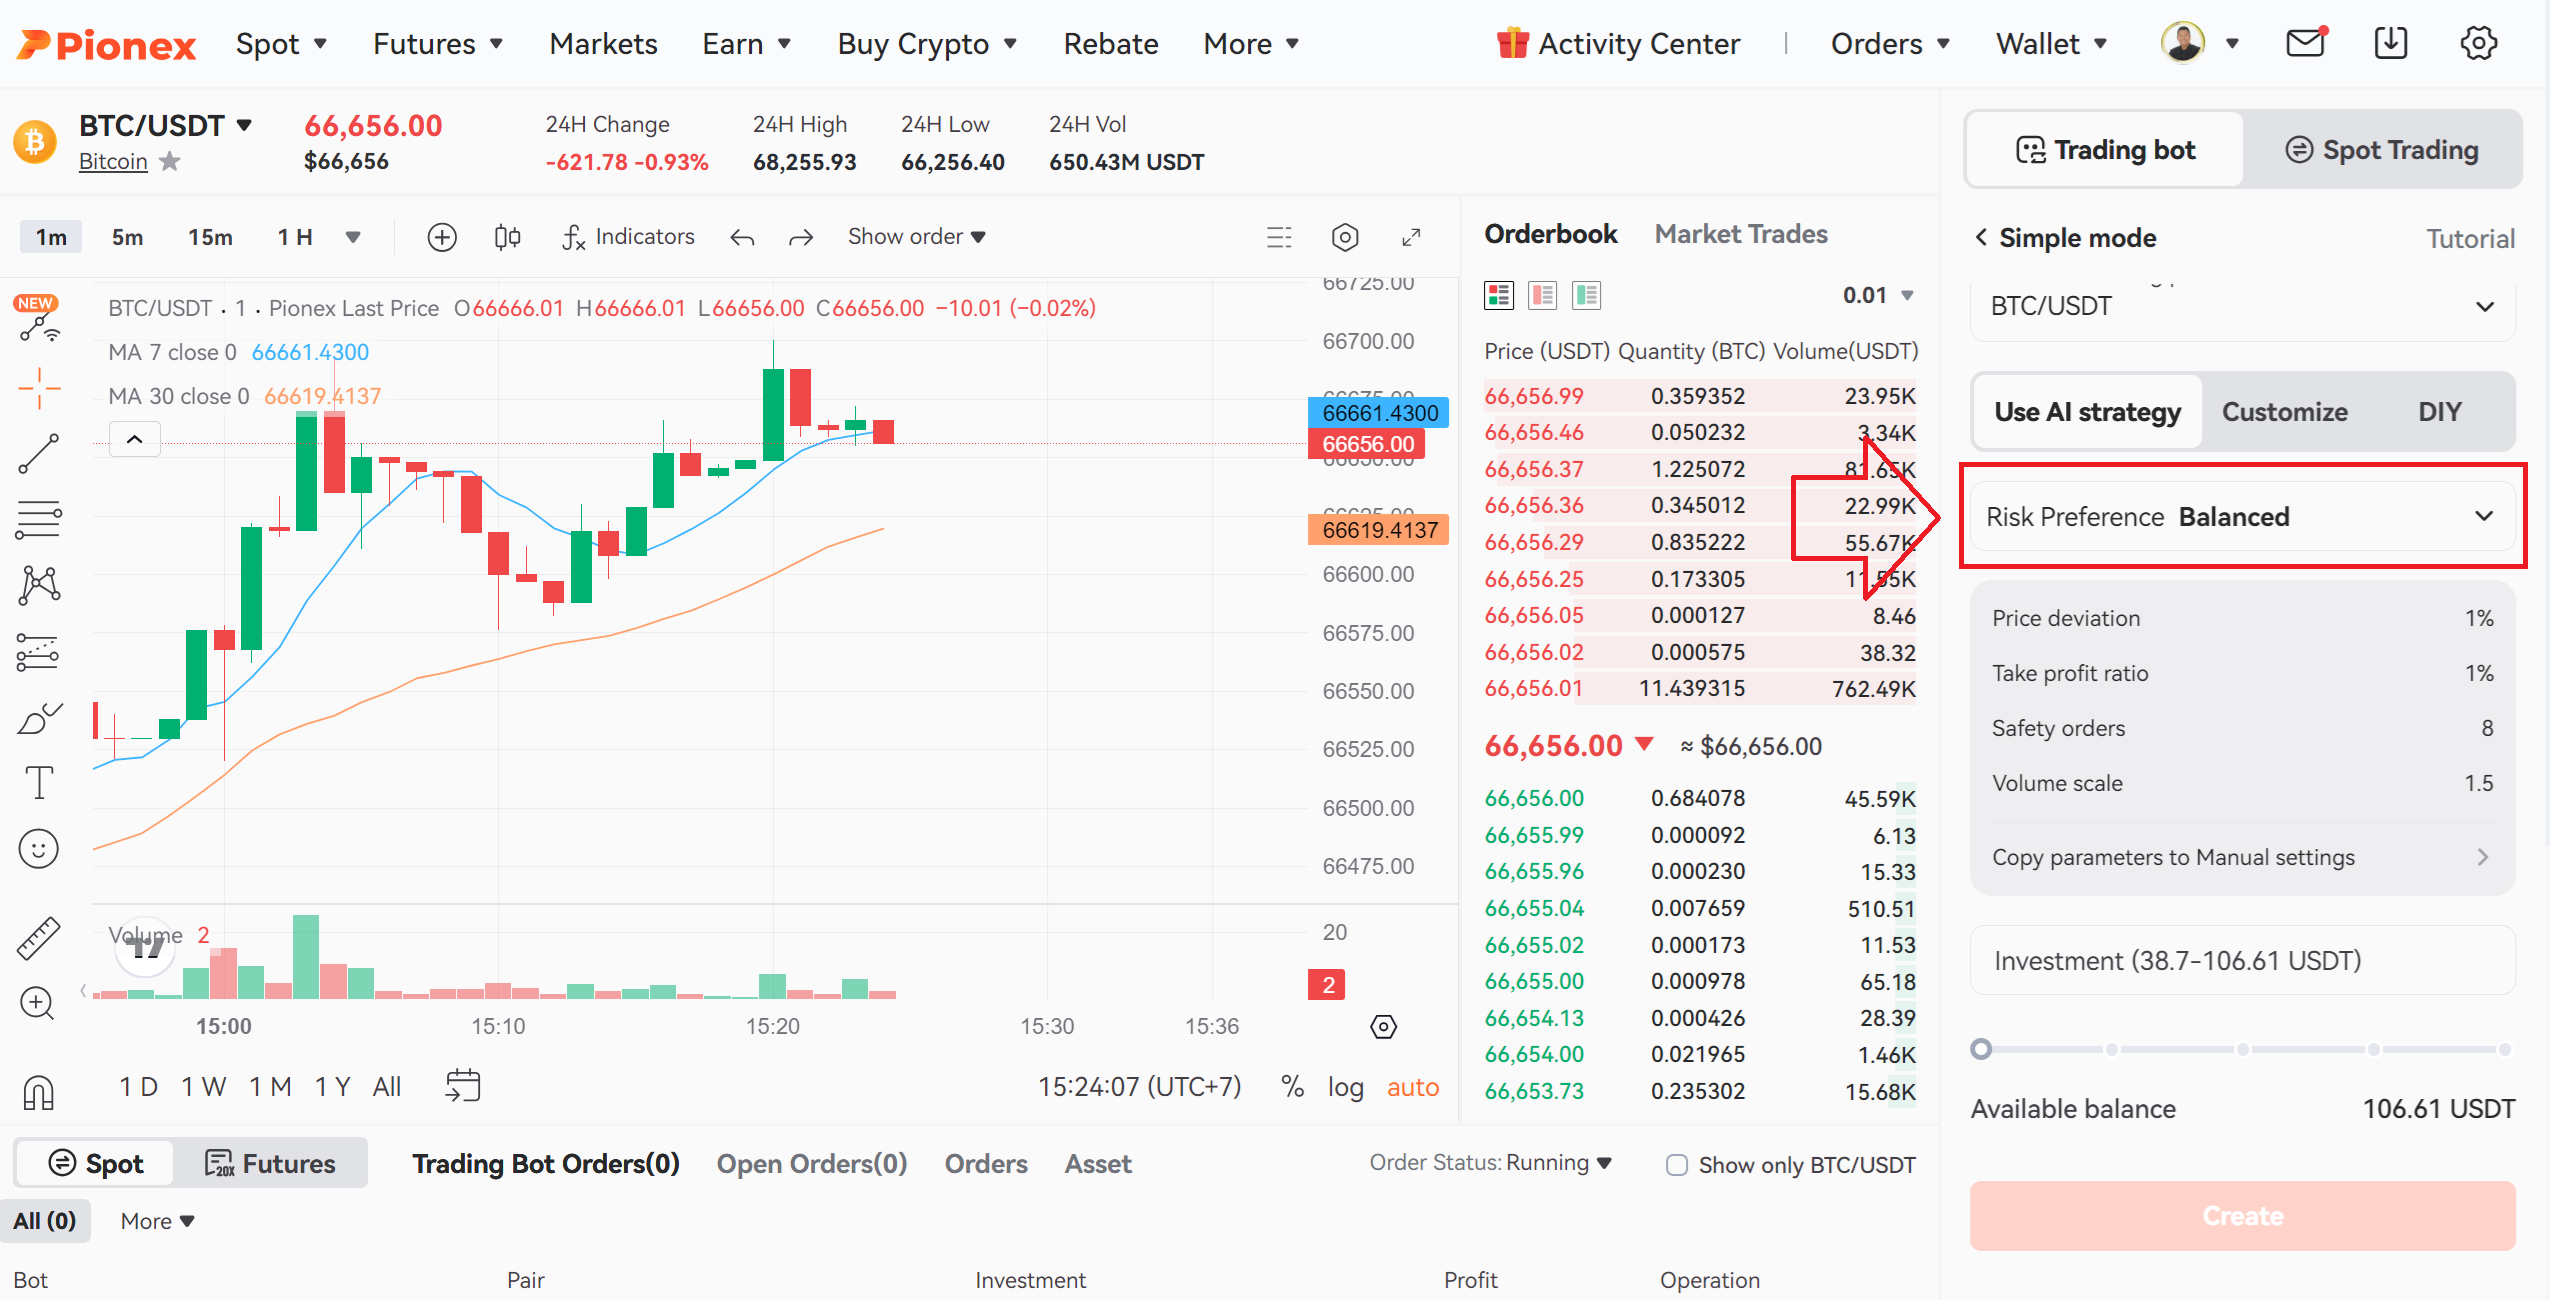Open the More filter dropdown below orders
Screen dimensions: 2550x1300
click(157, 1221)
